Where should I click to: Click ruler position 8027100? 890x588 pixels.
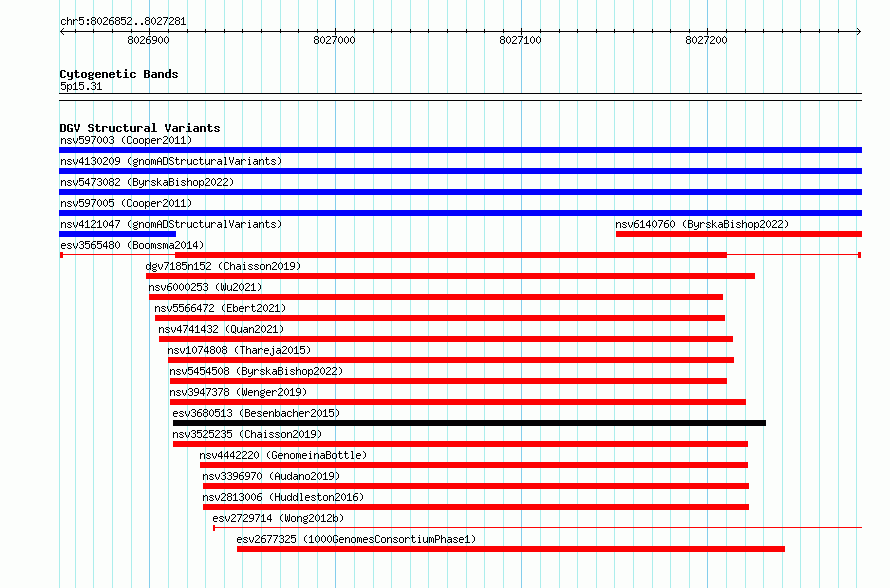pos(520,40)
